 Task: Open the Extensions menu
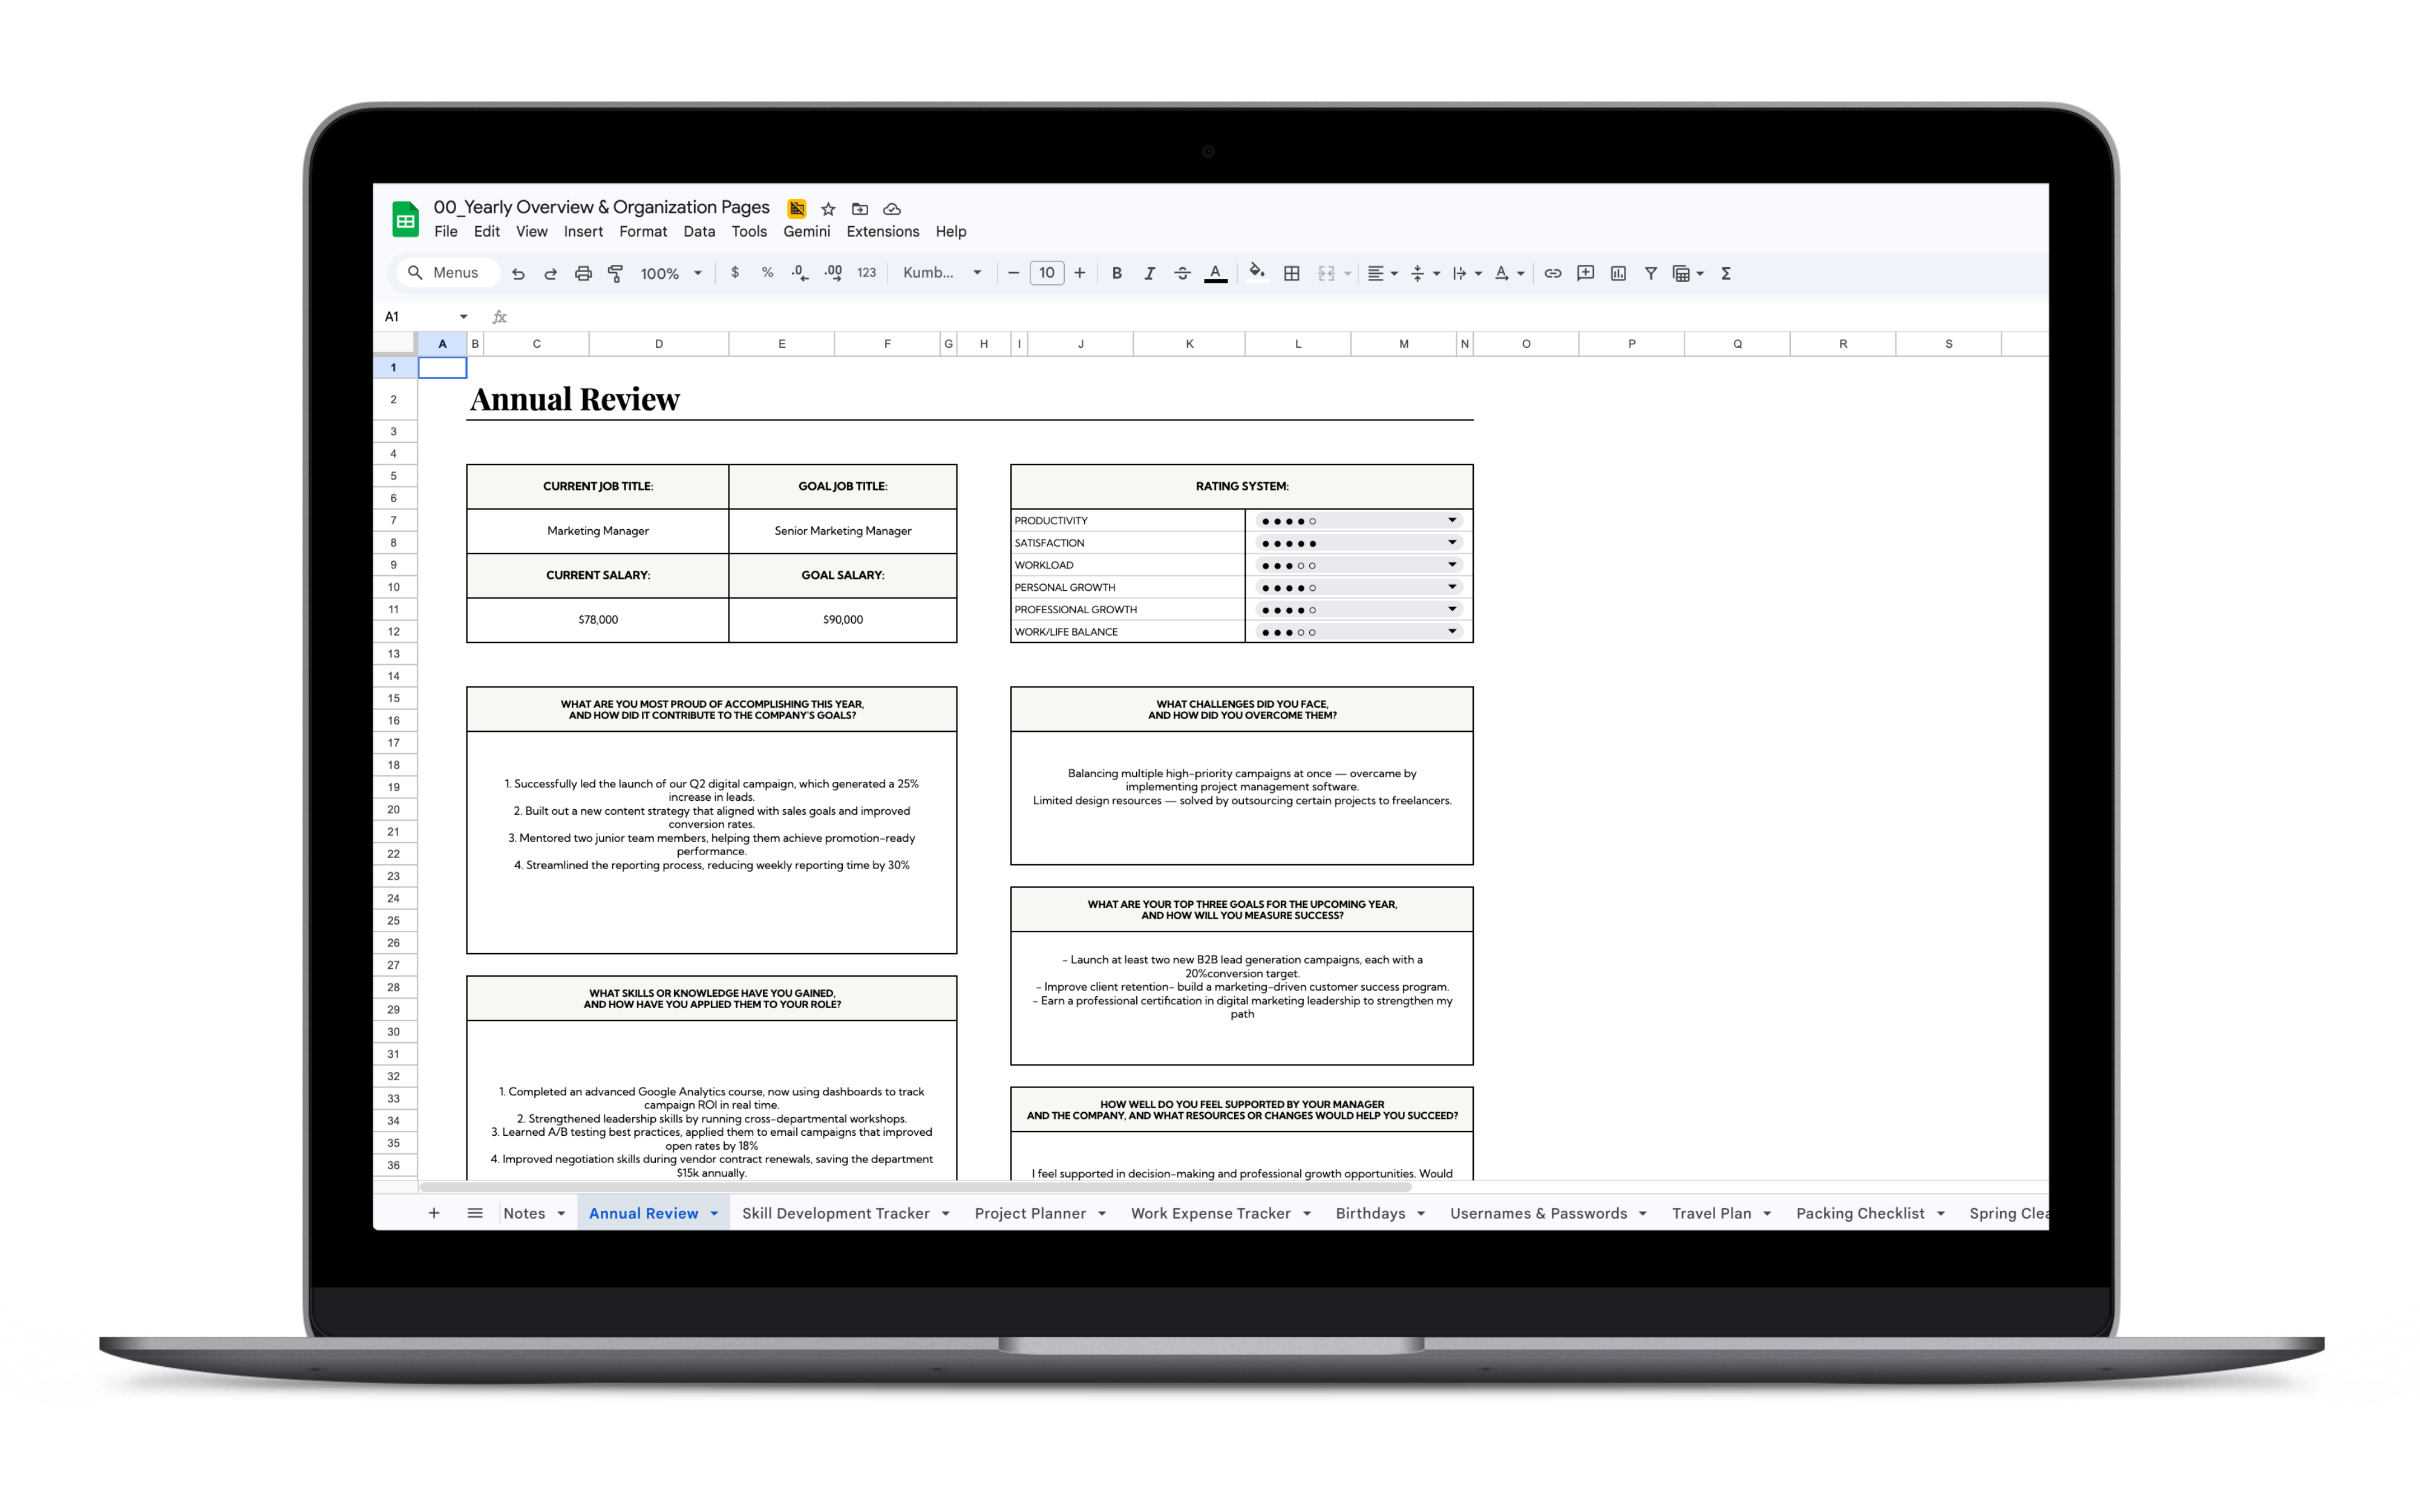pyautogui.click(x=882, y=231)
